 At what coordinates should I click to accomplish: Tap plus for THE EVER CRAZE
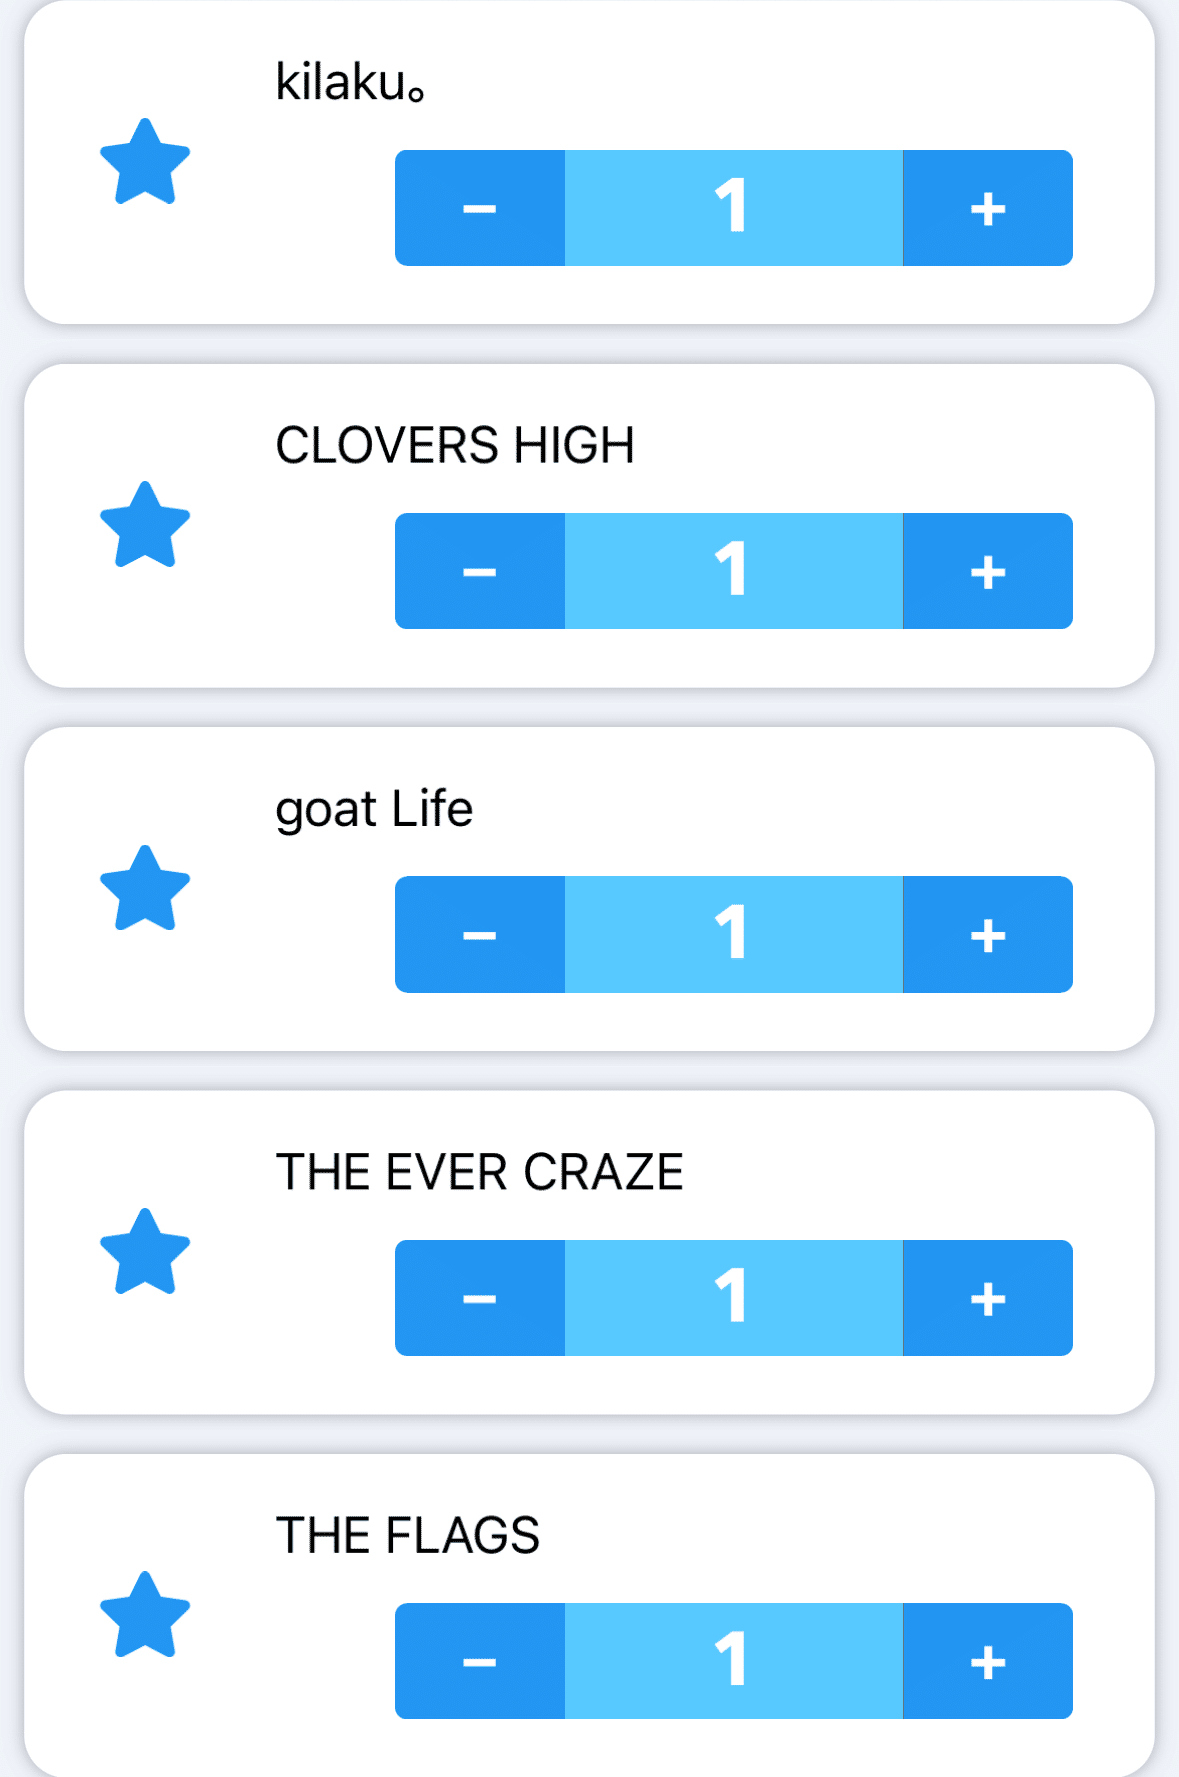(x=987, y=1298)
